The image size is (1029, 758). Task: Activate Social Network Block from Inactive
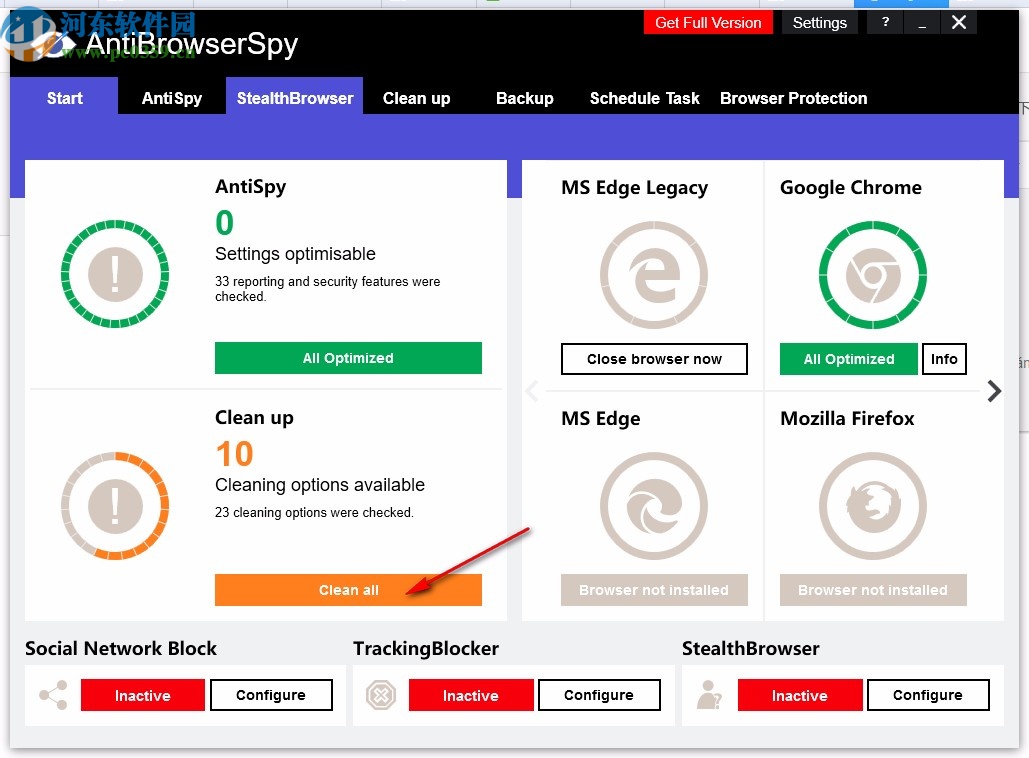pyautogui.click(x=142, y=695)
